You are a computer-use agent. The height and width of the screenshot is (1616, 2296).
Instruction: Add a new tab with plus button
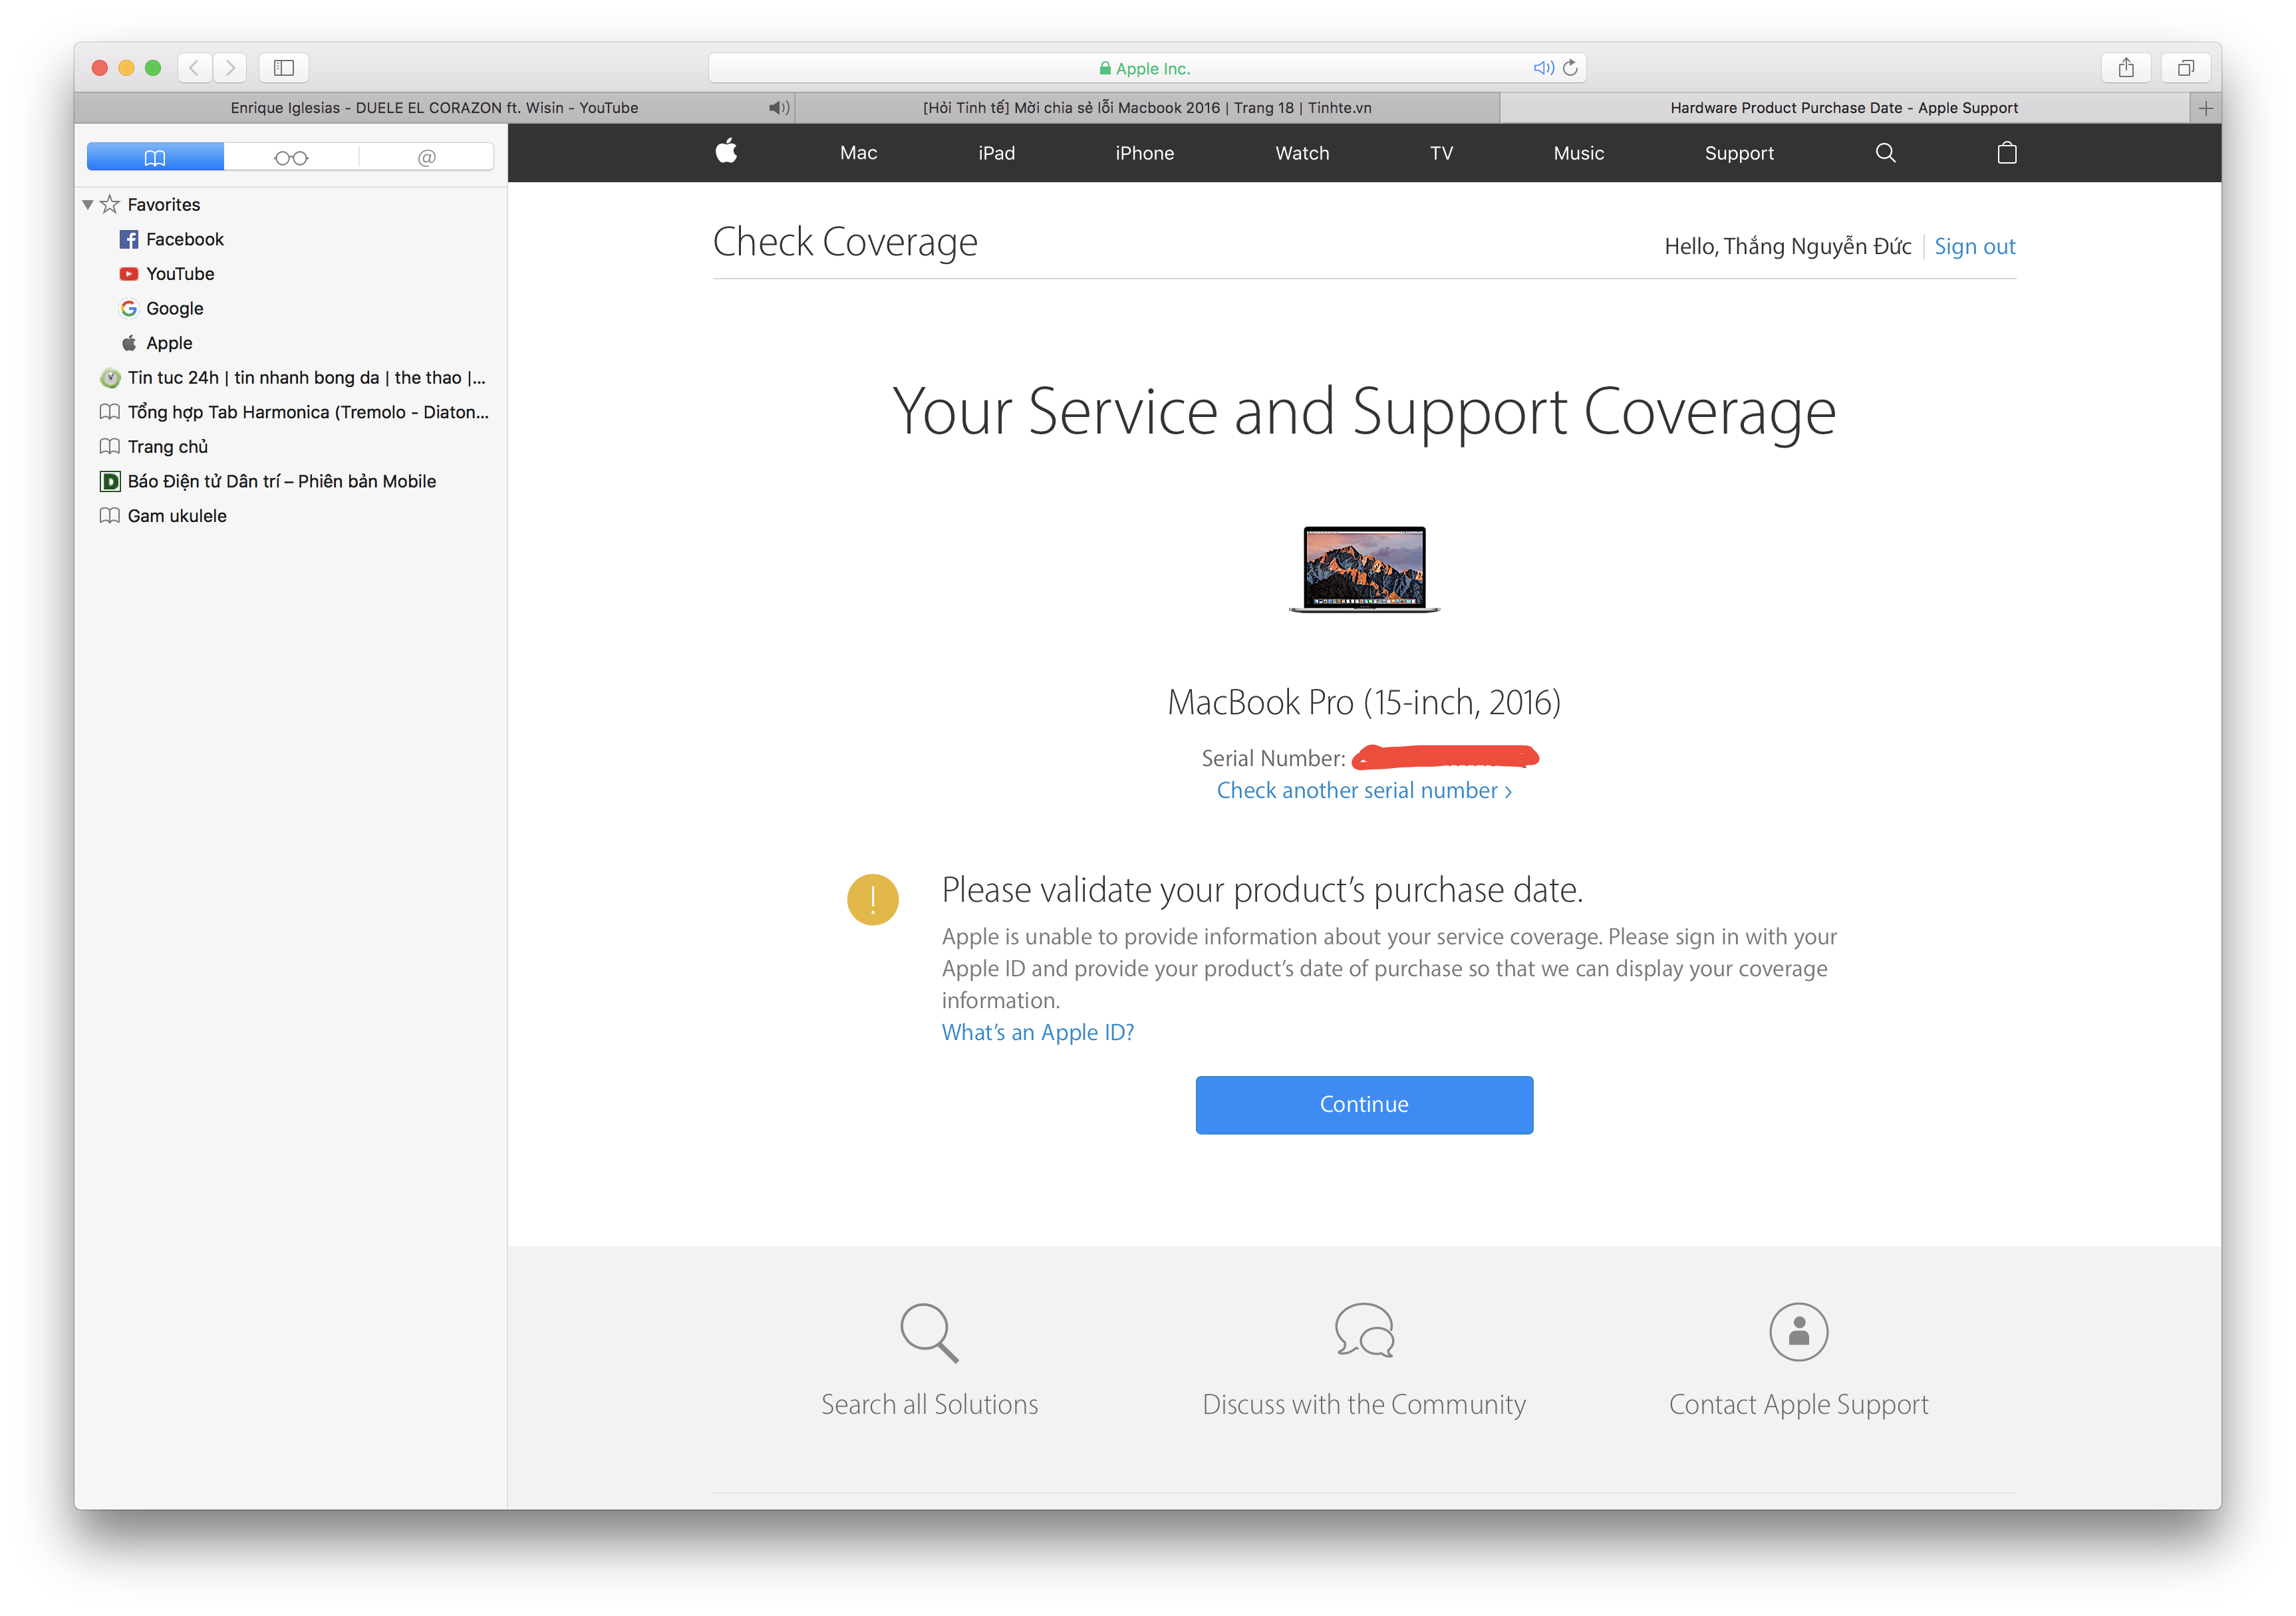point(2205,108)
